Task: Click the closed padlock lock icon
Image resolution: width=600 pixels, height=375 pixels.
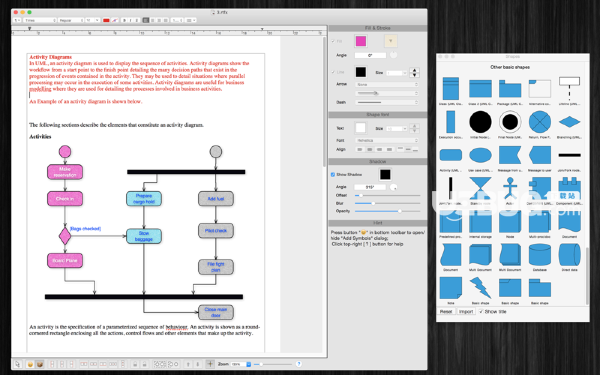Action: coord(135,364)
